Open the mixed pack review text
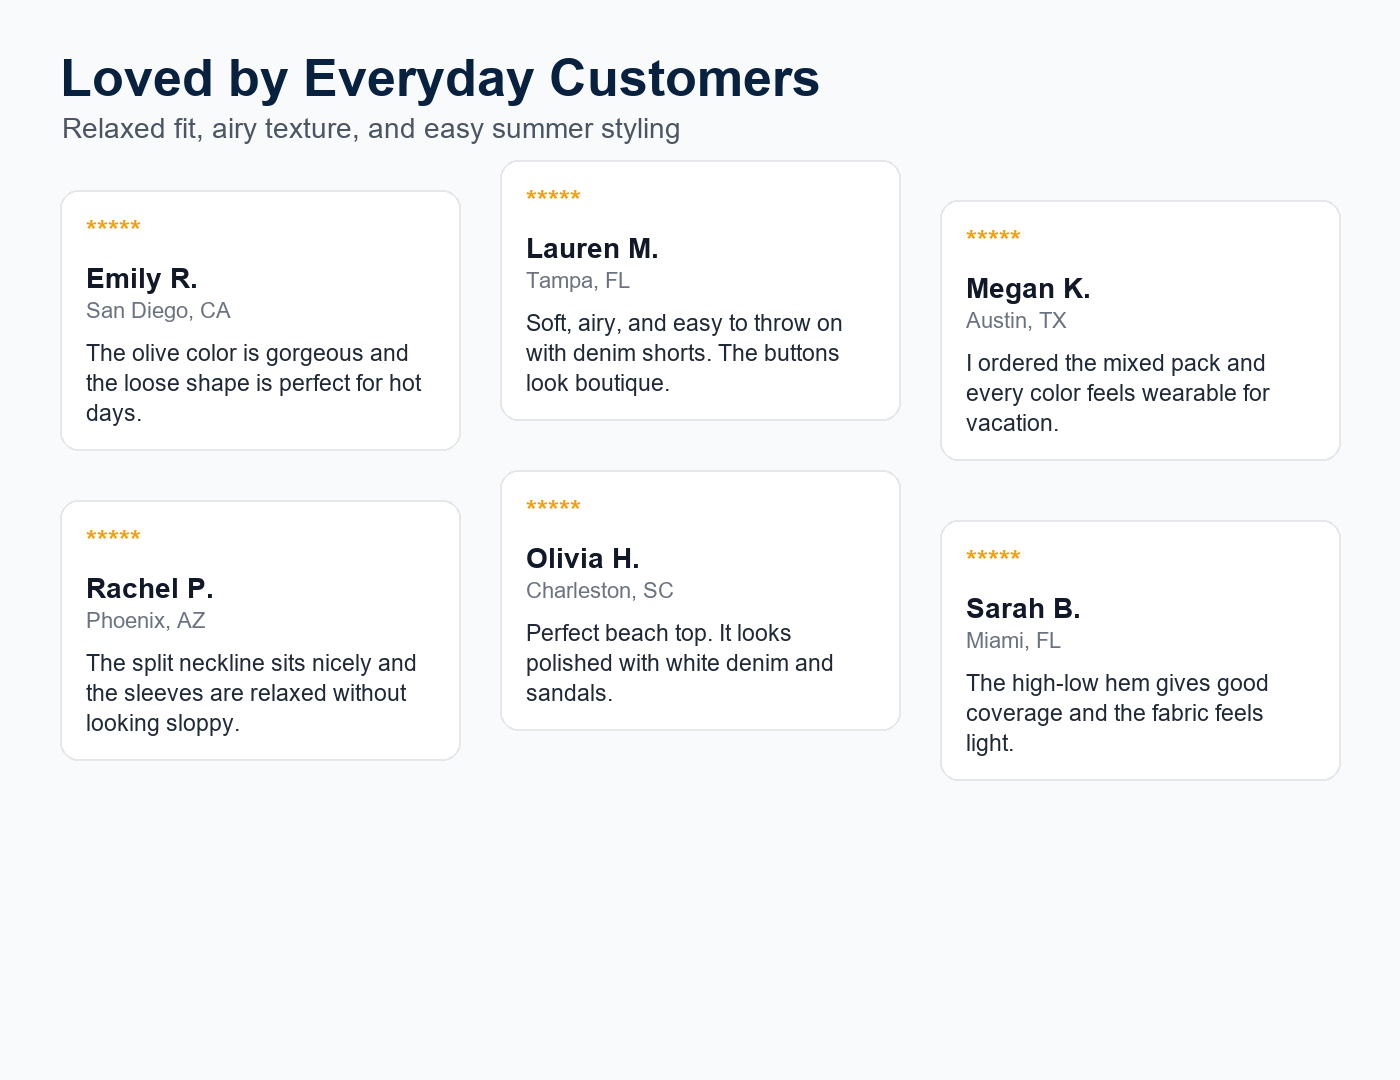 click(x=1118, y=393)
